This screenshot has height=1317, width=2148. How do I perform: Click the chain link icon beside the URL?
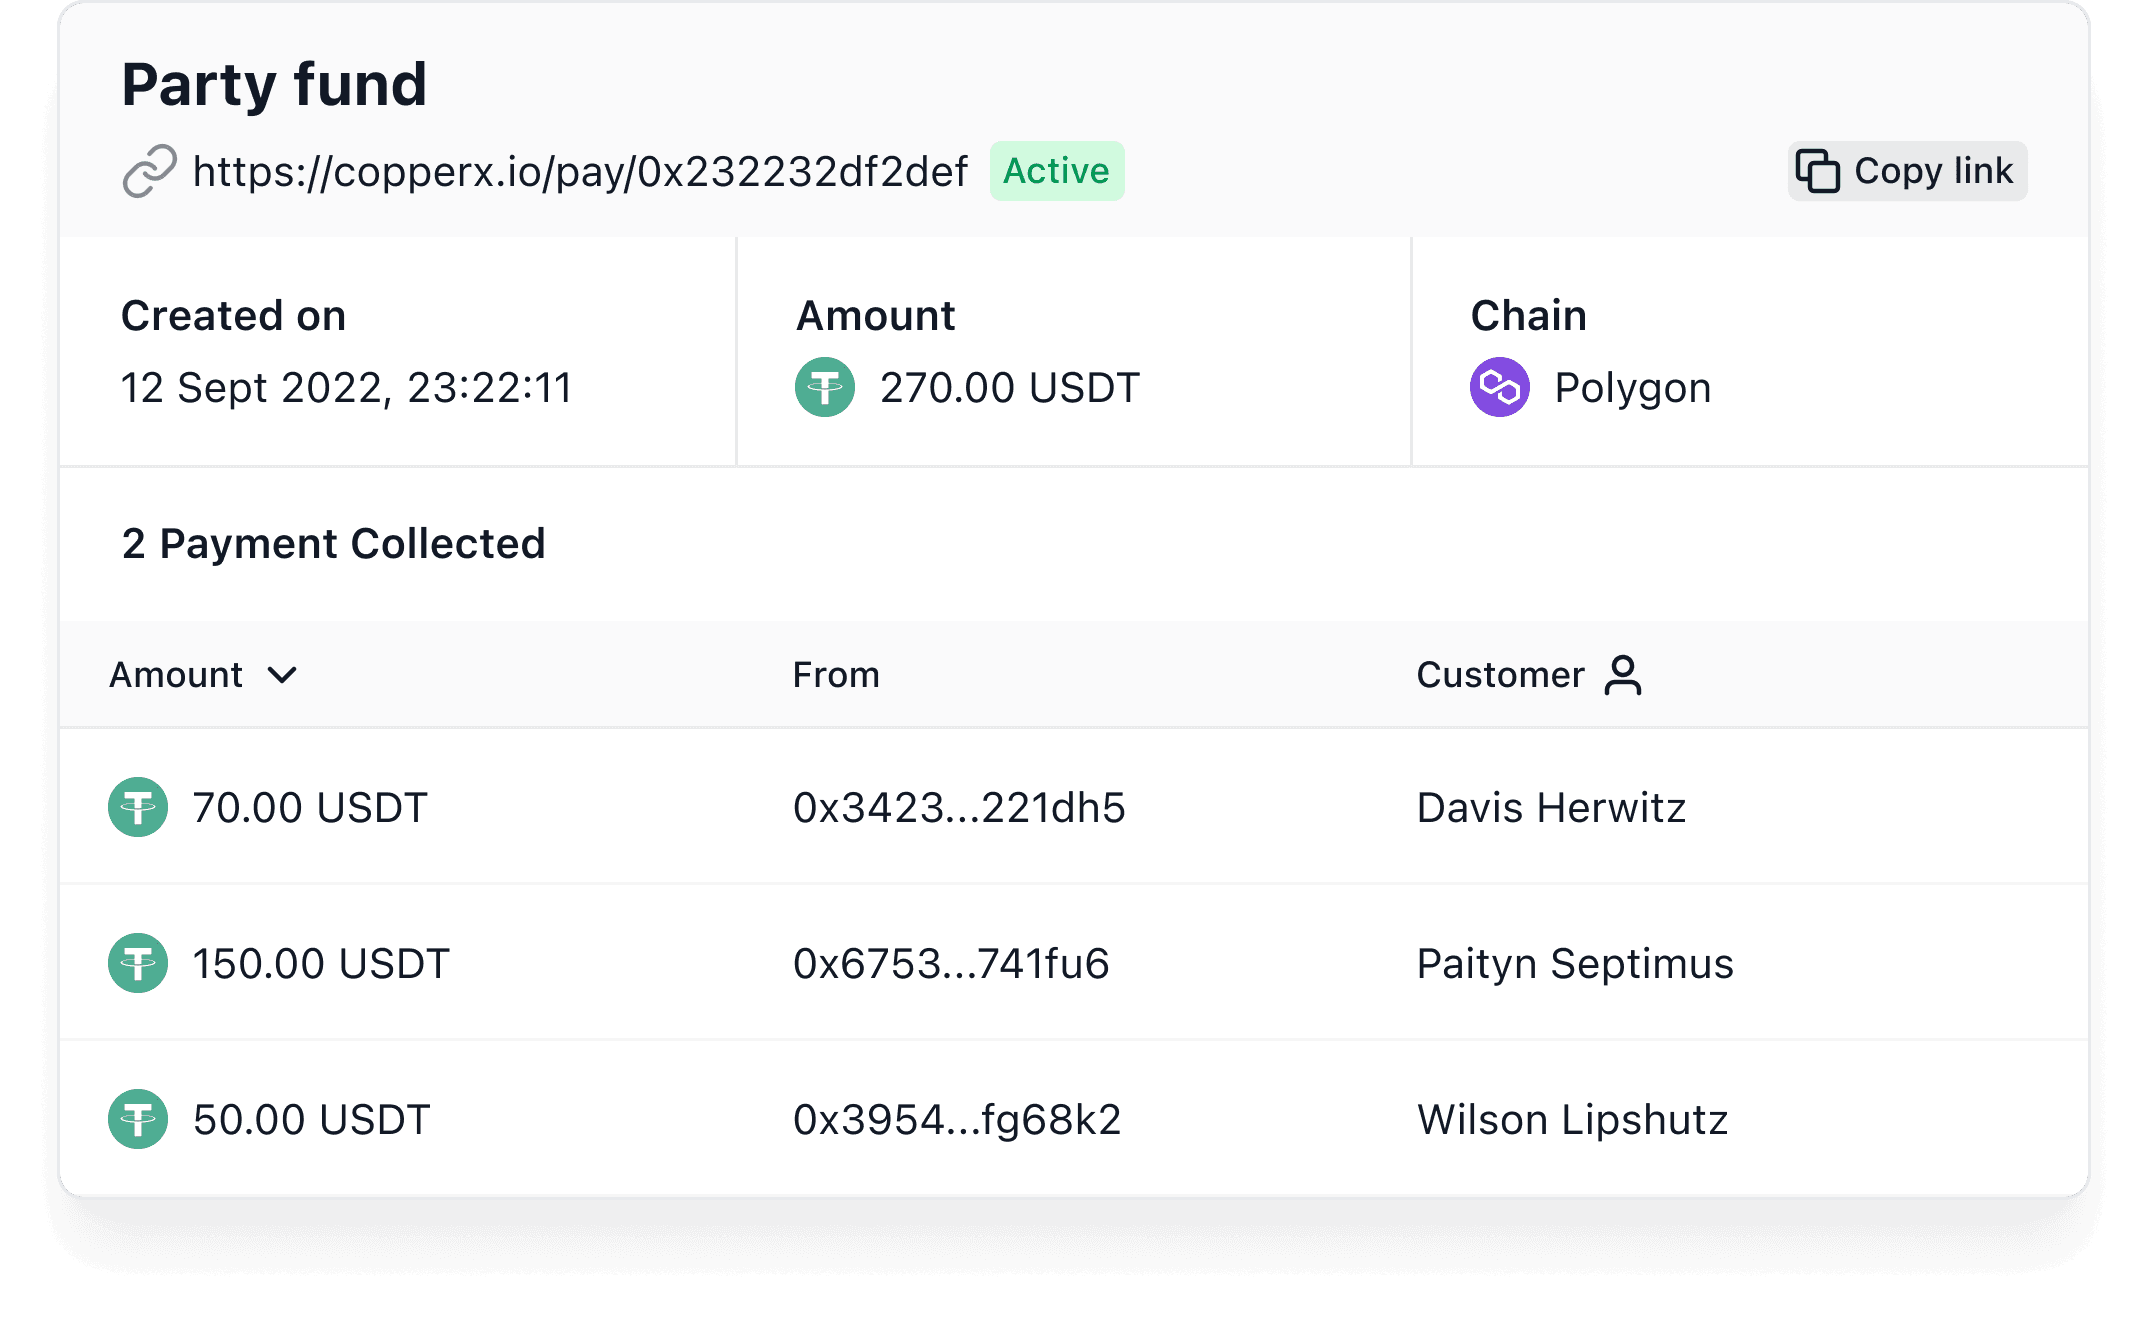point(150,171)
